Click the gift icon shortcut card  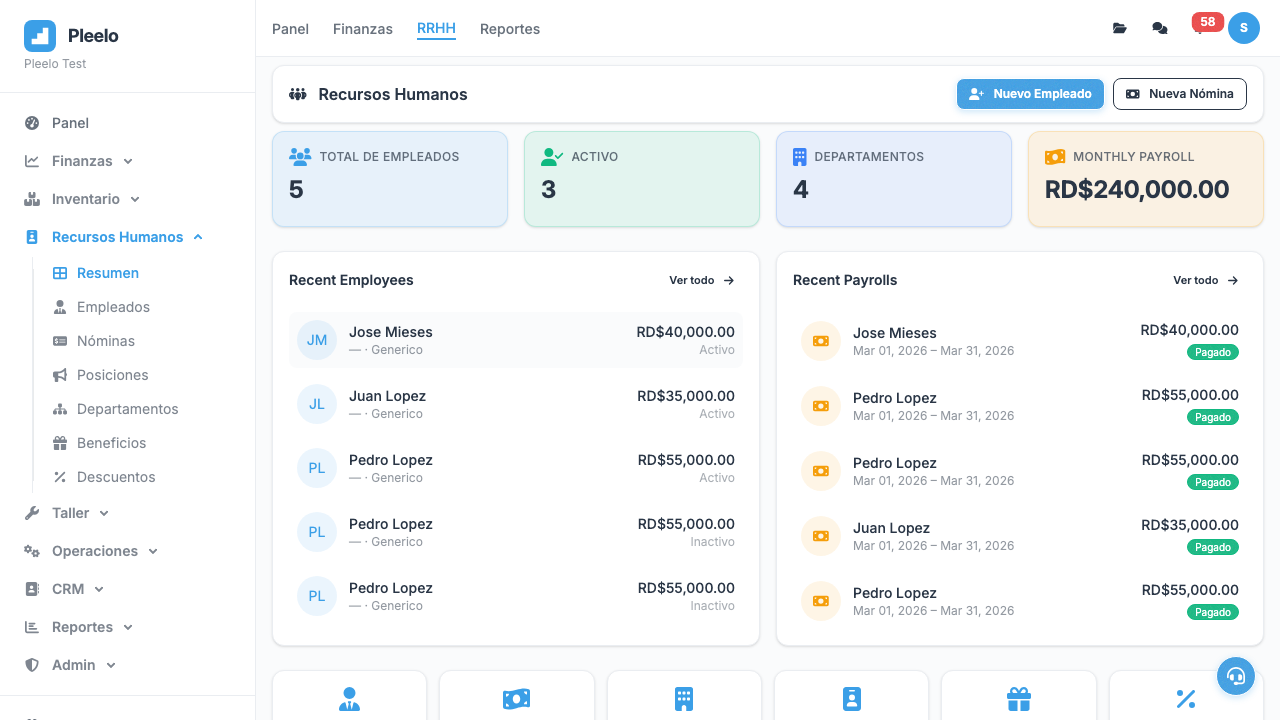[1018, 698]
